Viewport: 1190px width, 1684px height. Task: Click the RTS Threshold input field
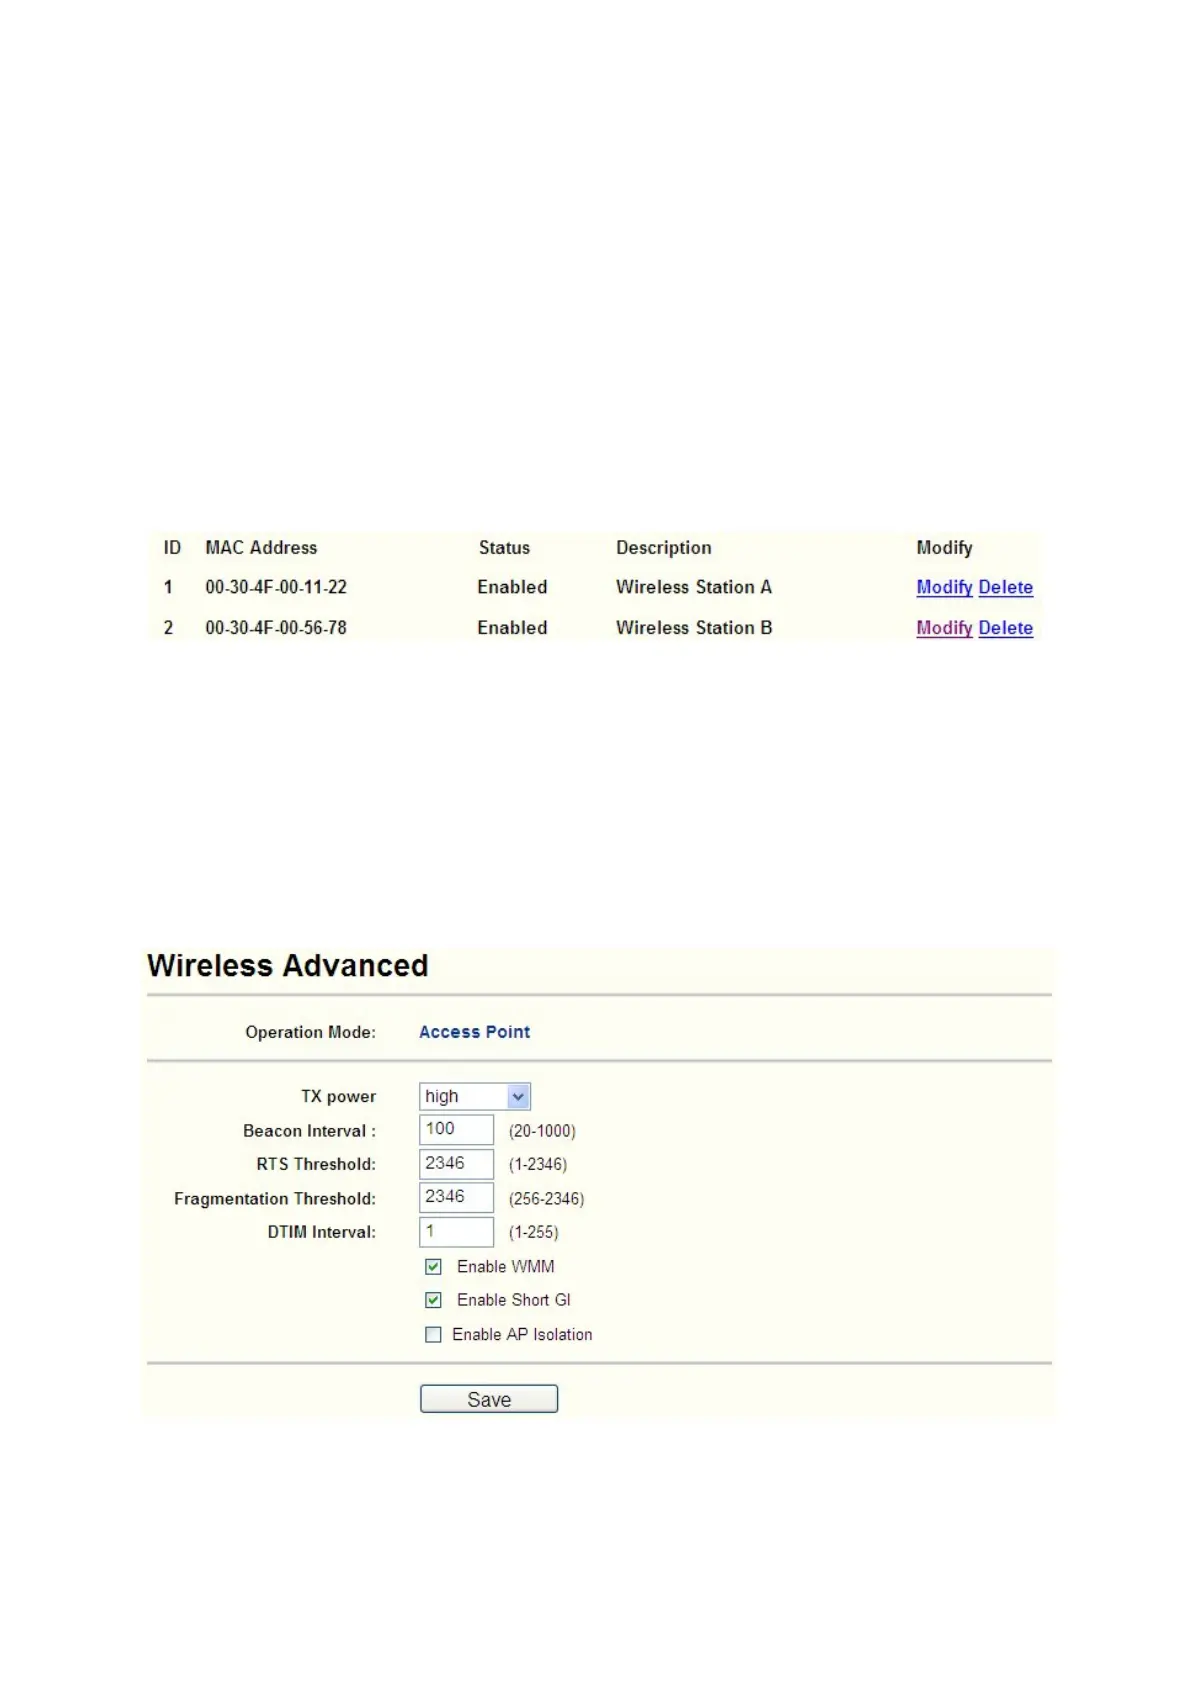click(x=456, y=1163)
